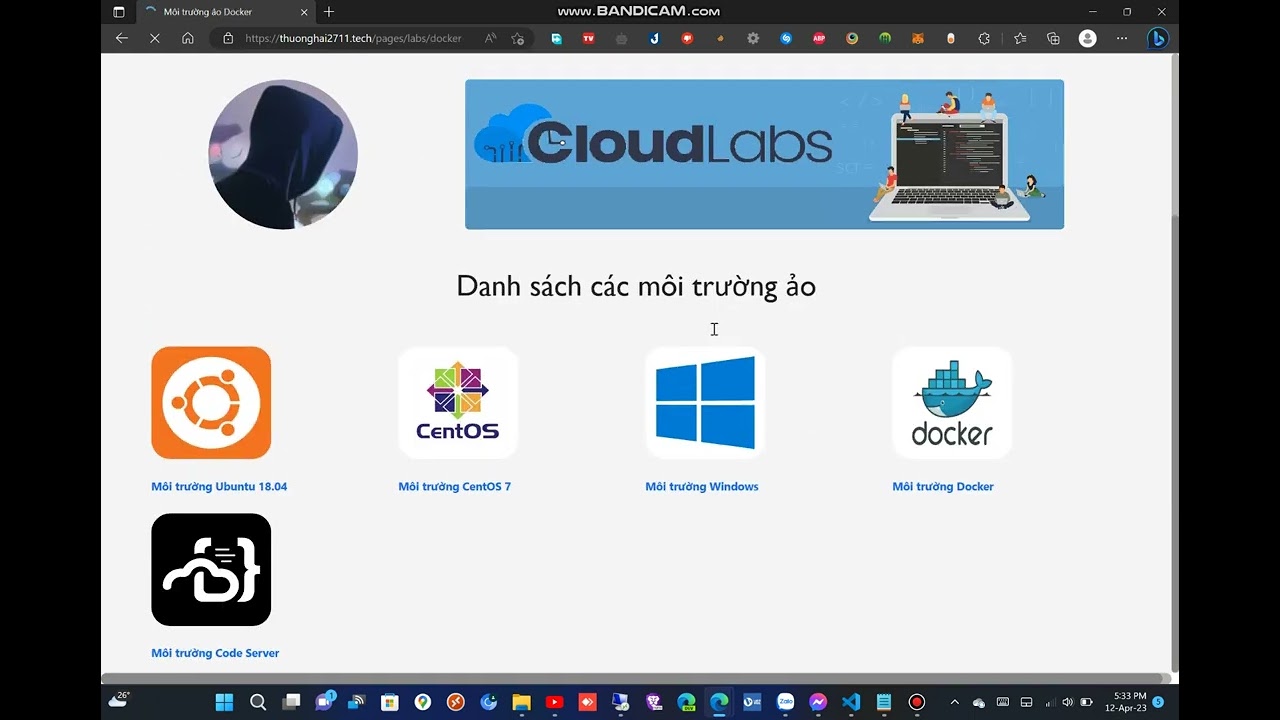Viewport: 1280px width, 720px height.
Task: Show hidden system tray icons chevron
Action: coord(954,702)
